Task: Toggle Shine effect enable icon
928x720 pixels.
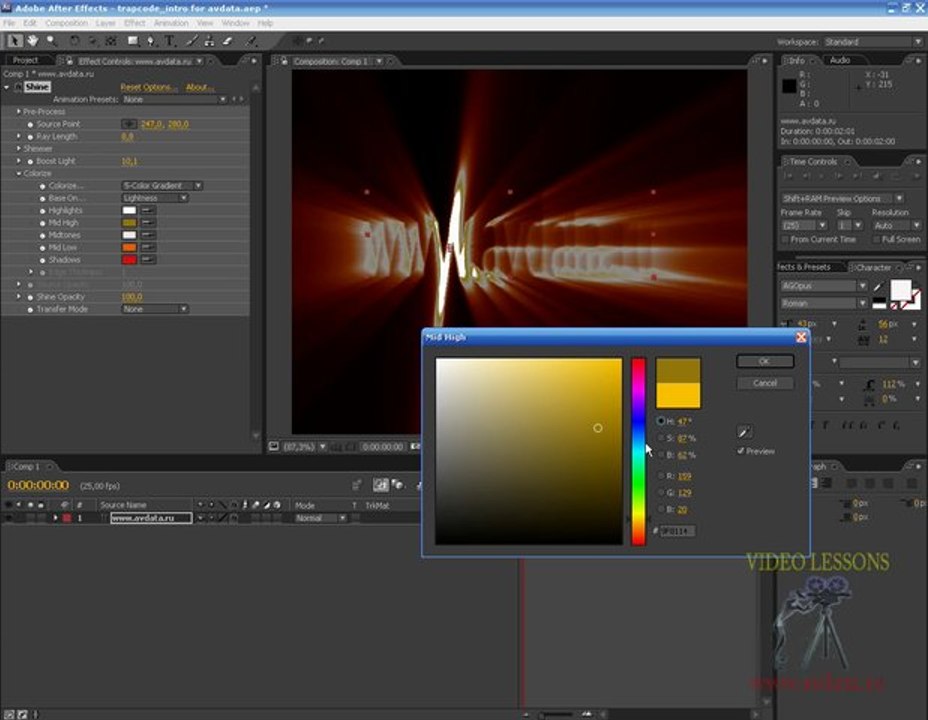Action: click(x=18, y=86)
